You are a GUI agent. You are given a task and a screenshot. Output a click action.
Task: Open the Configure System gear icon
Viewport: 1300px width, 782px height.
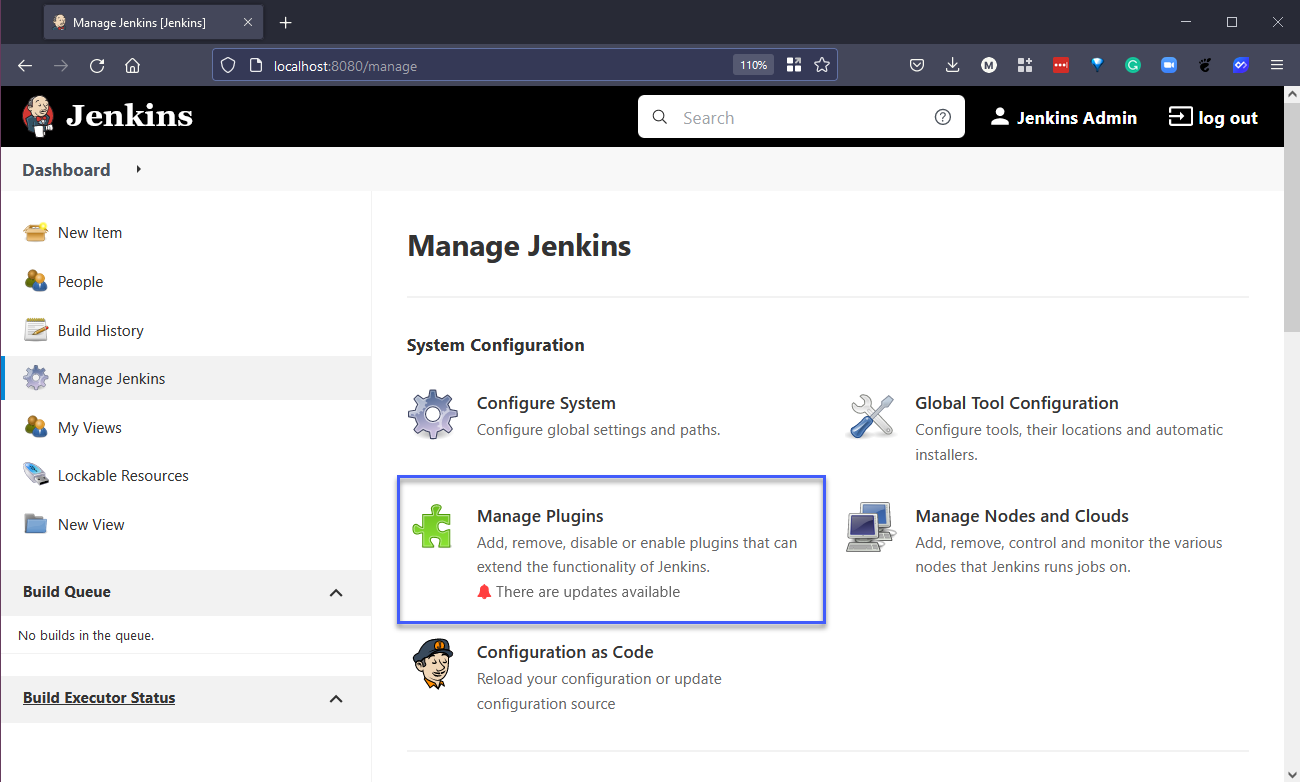pos(432,414)
